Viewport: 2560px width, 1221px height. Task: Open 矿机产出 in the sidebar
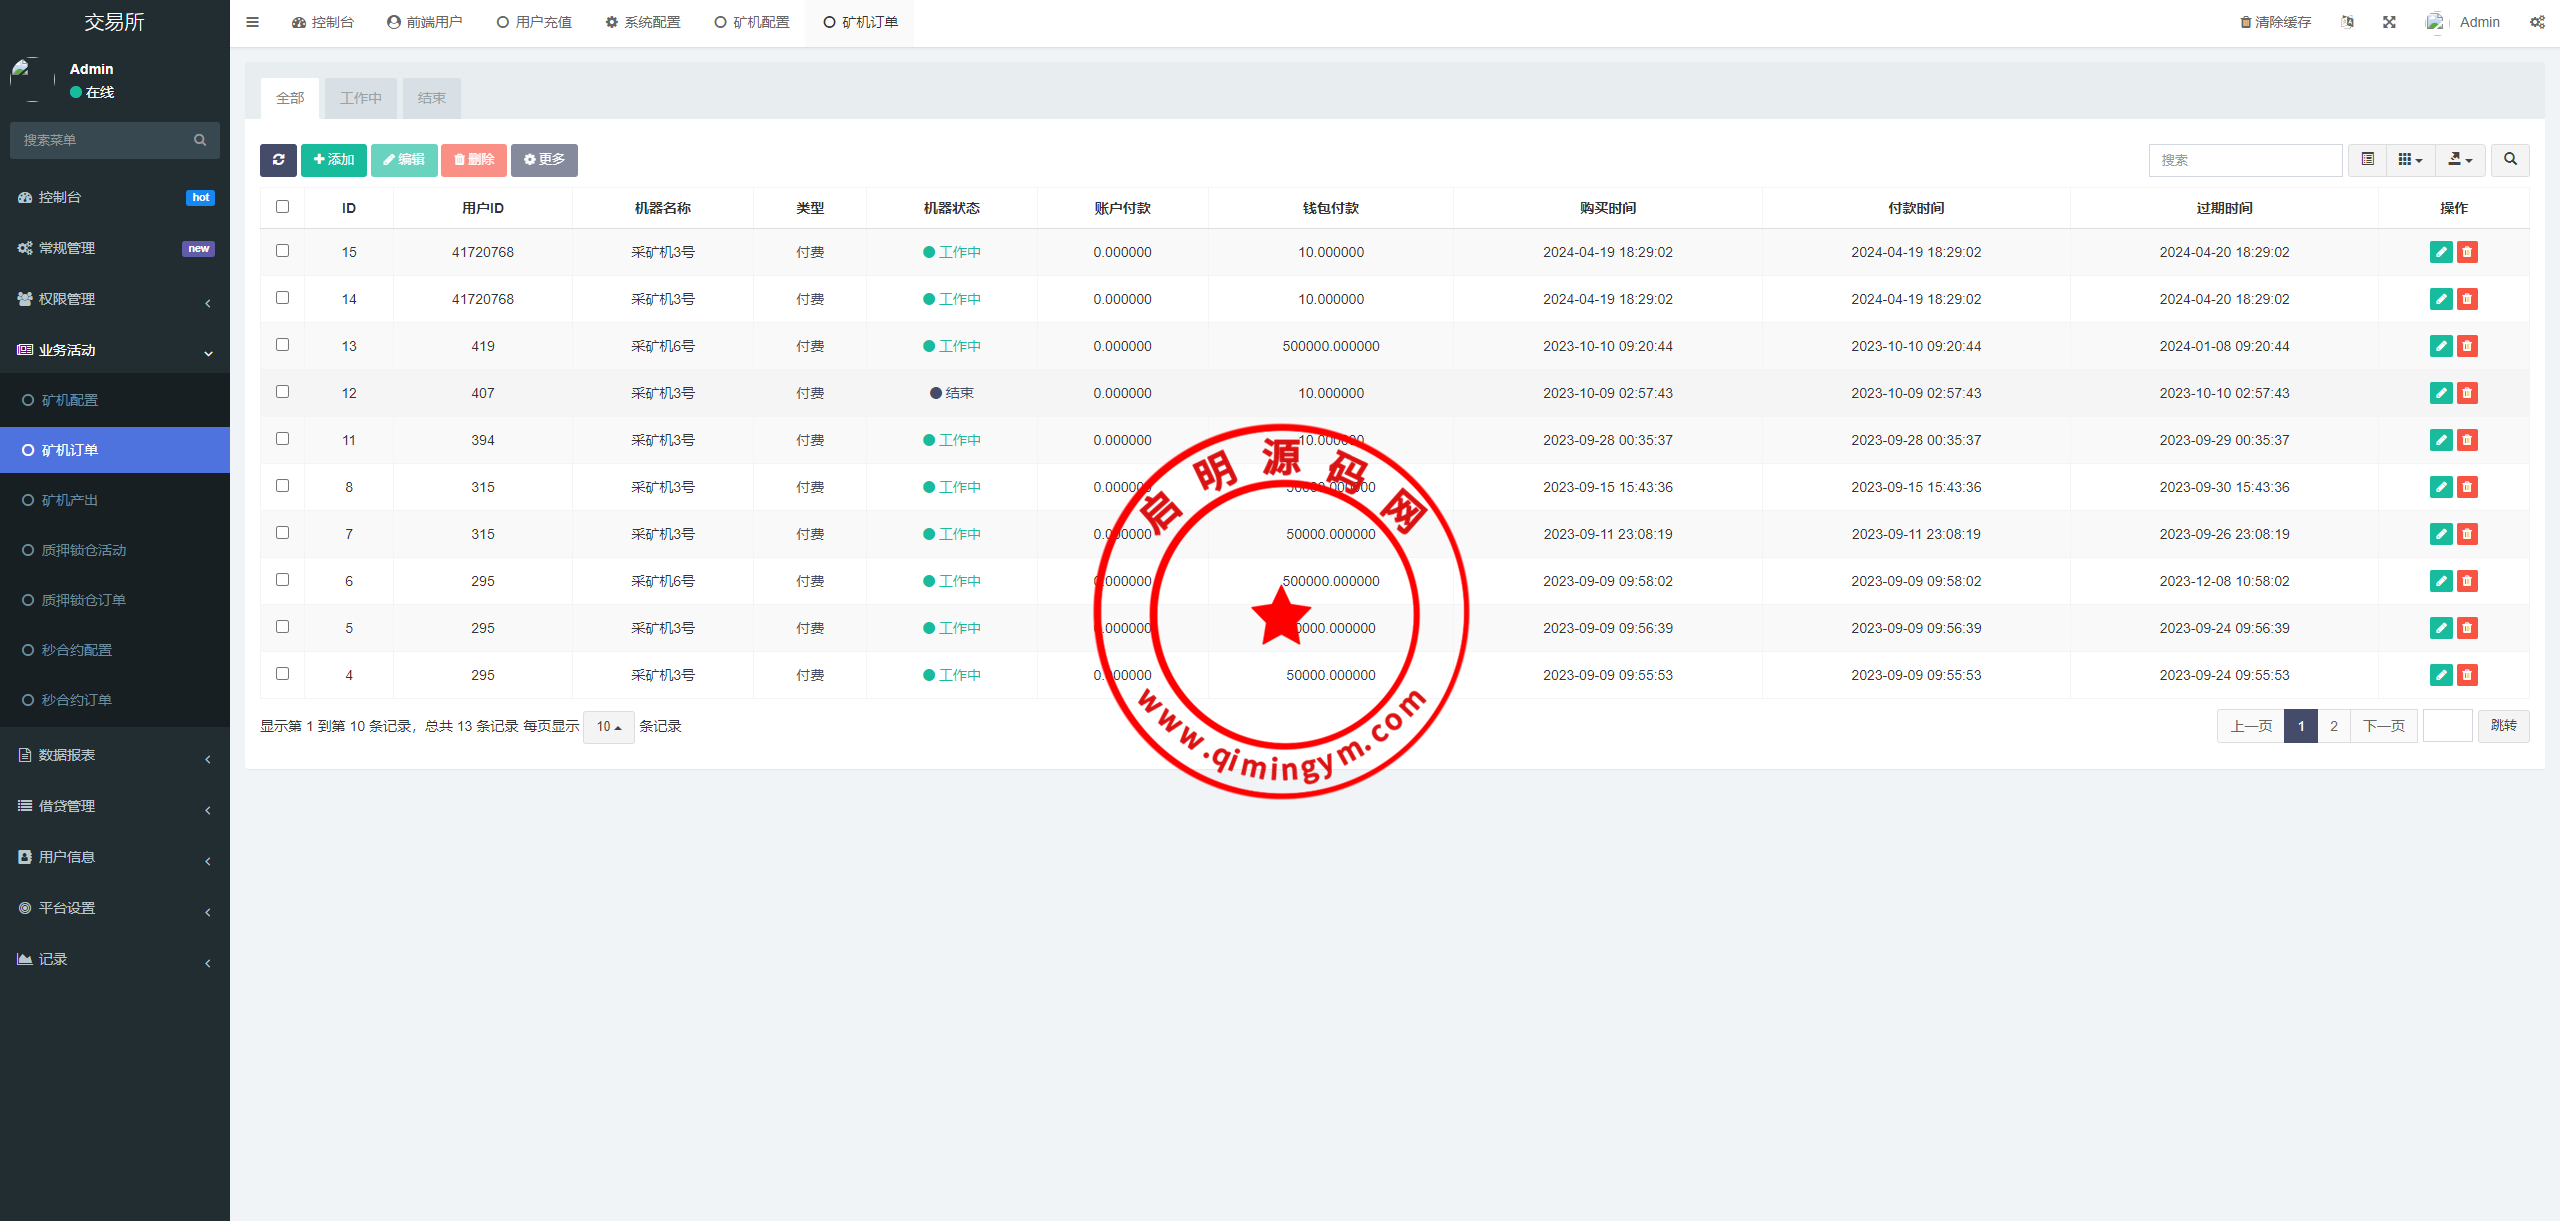[x=70, y=500]
